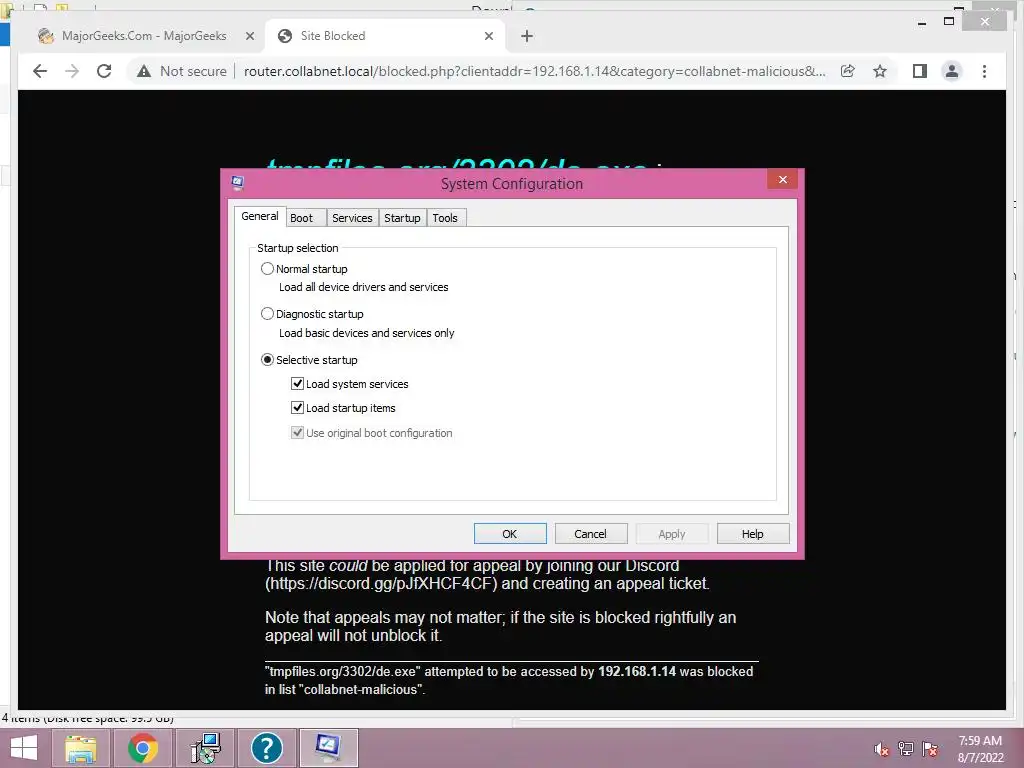Open the Action Center flag icon
This screenshot has height=768, width=1024.
pyautogui.click(x=930, y=749)
